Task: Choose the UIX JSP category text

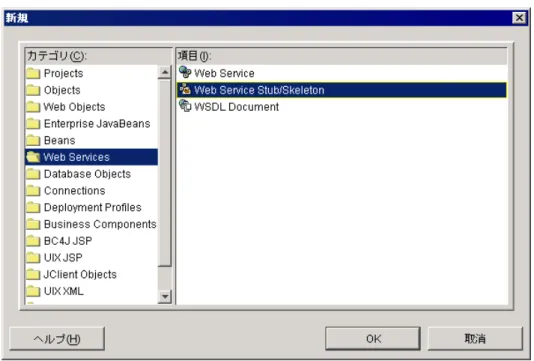Action: pyautogui.click(x=63, y=257)
